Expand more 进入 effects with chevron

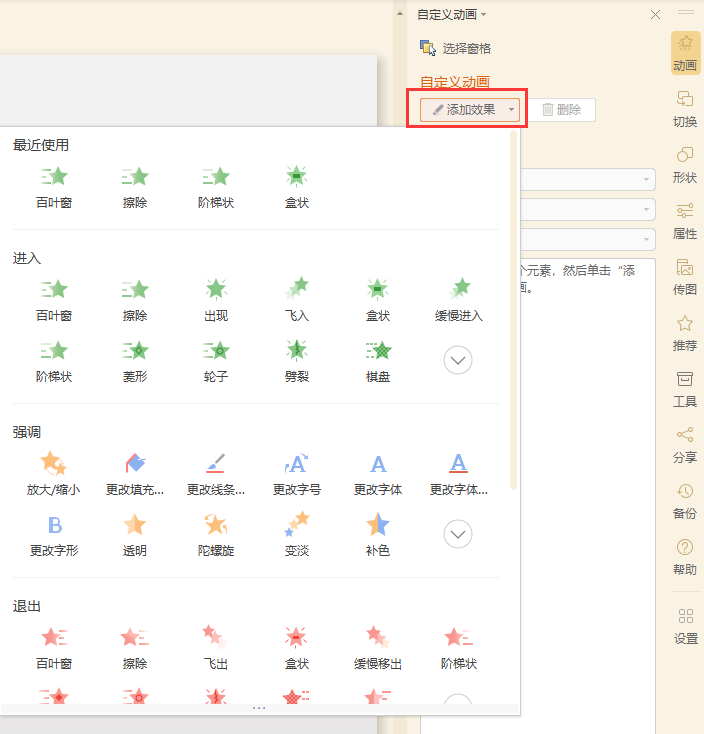[458, 360]
